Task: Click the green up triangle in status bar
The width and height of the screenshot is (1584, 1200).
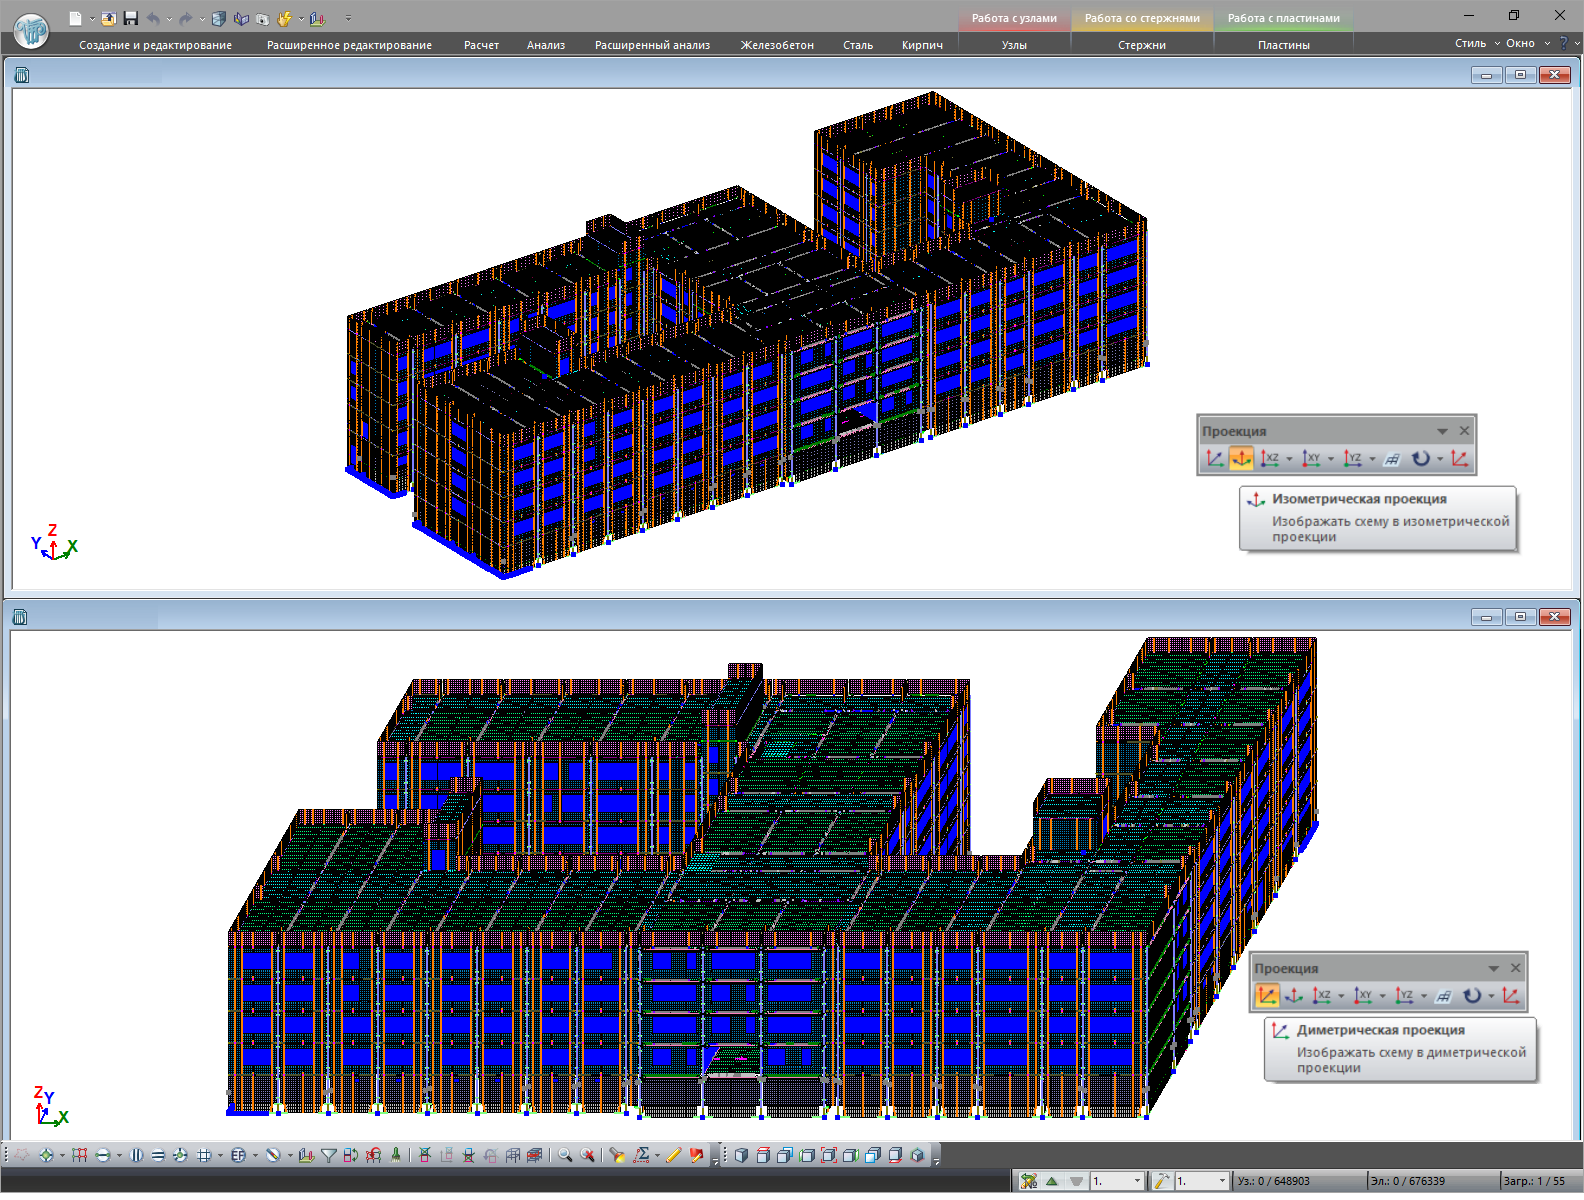Action: pos(1052,1181)
